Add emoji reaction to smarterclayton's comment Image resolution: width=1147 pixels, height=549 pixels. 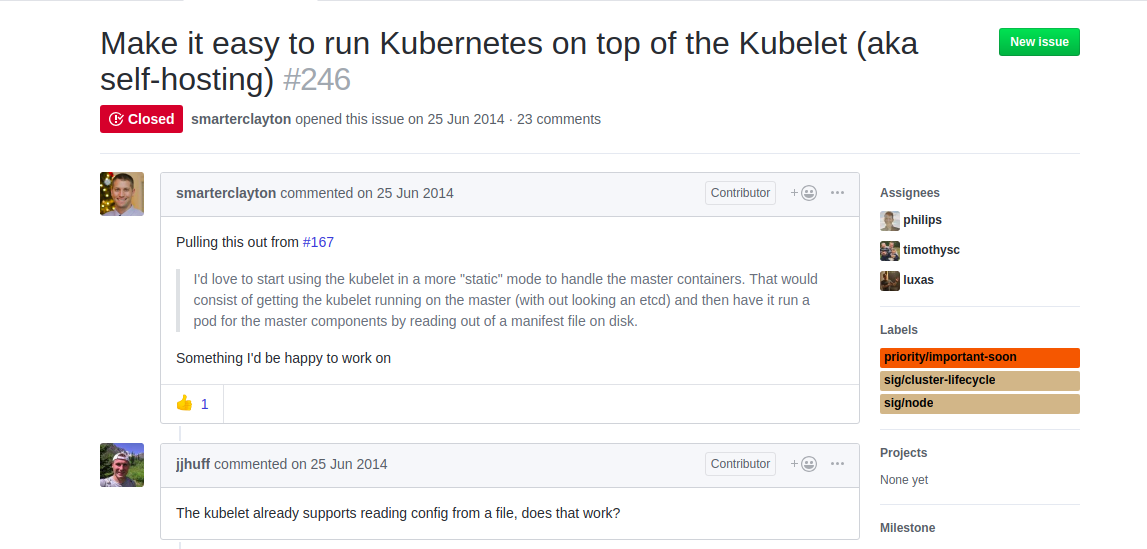point(804,193)
